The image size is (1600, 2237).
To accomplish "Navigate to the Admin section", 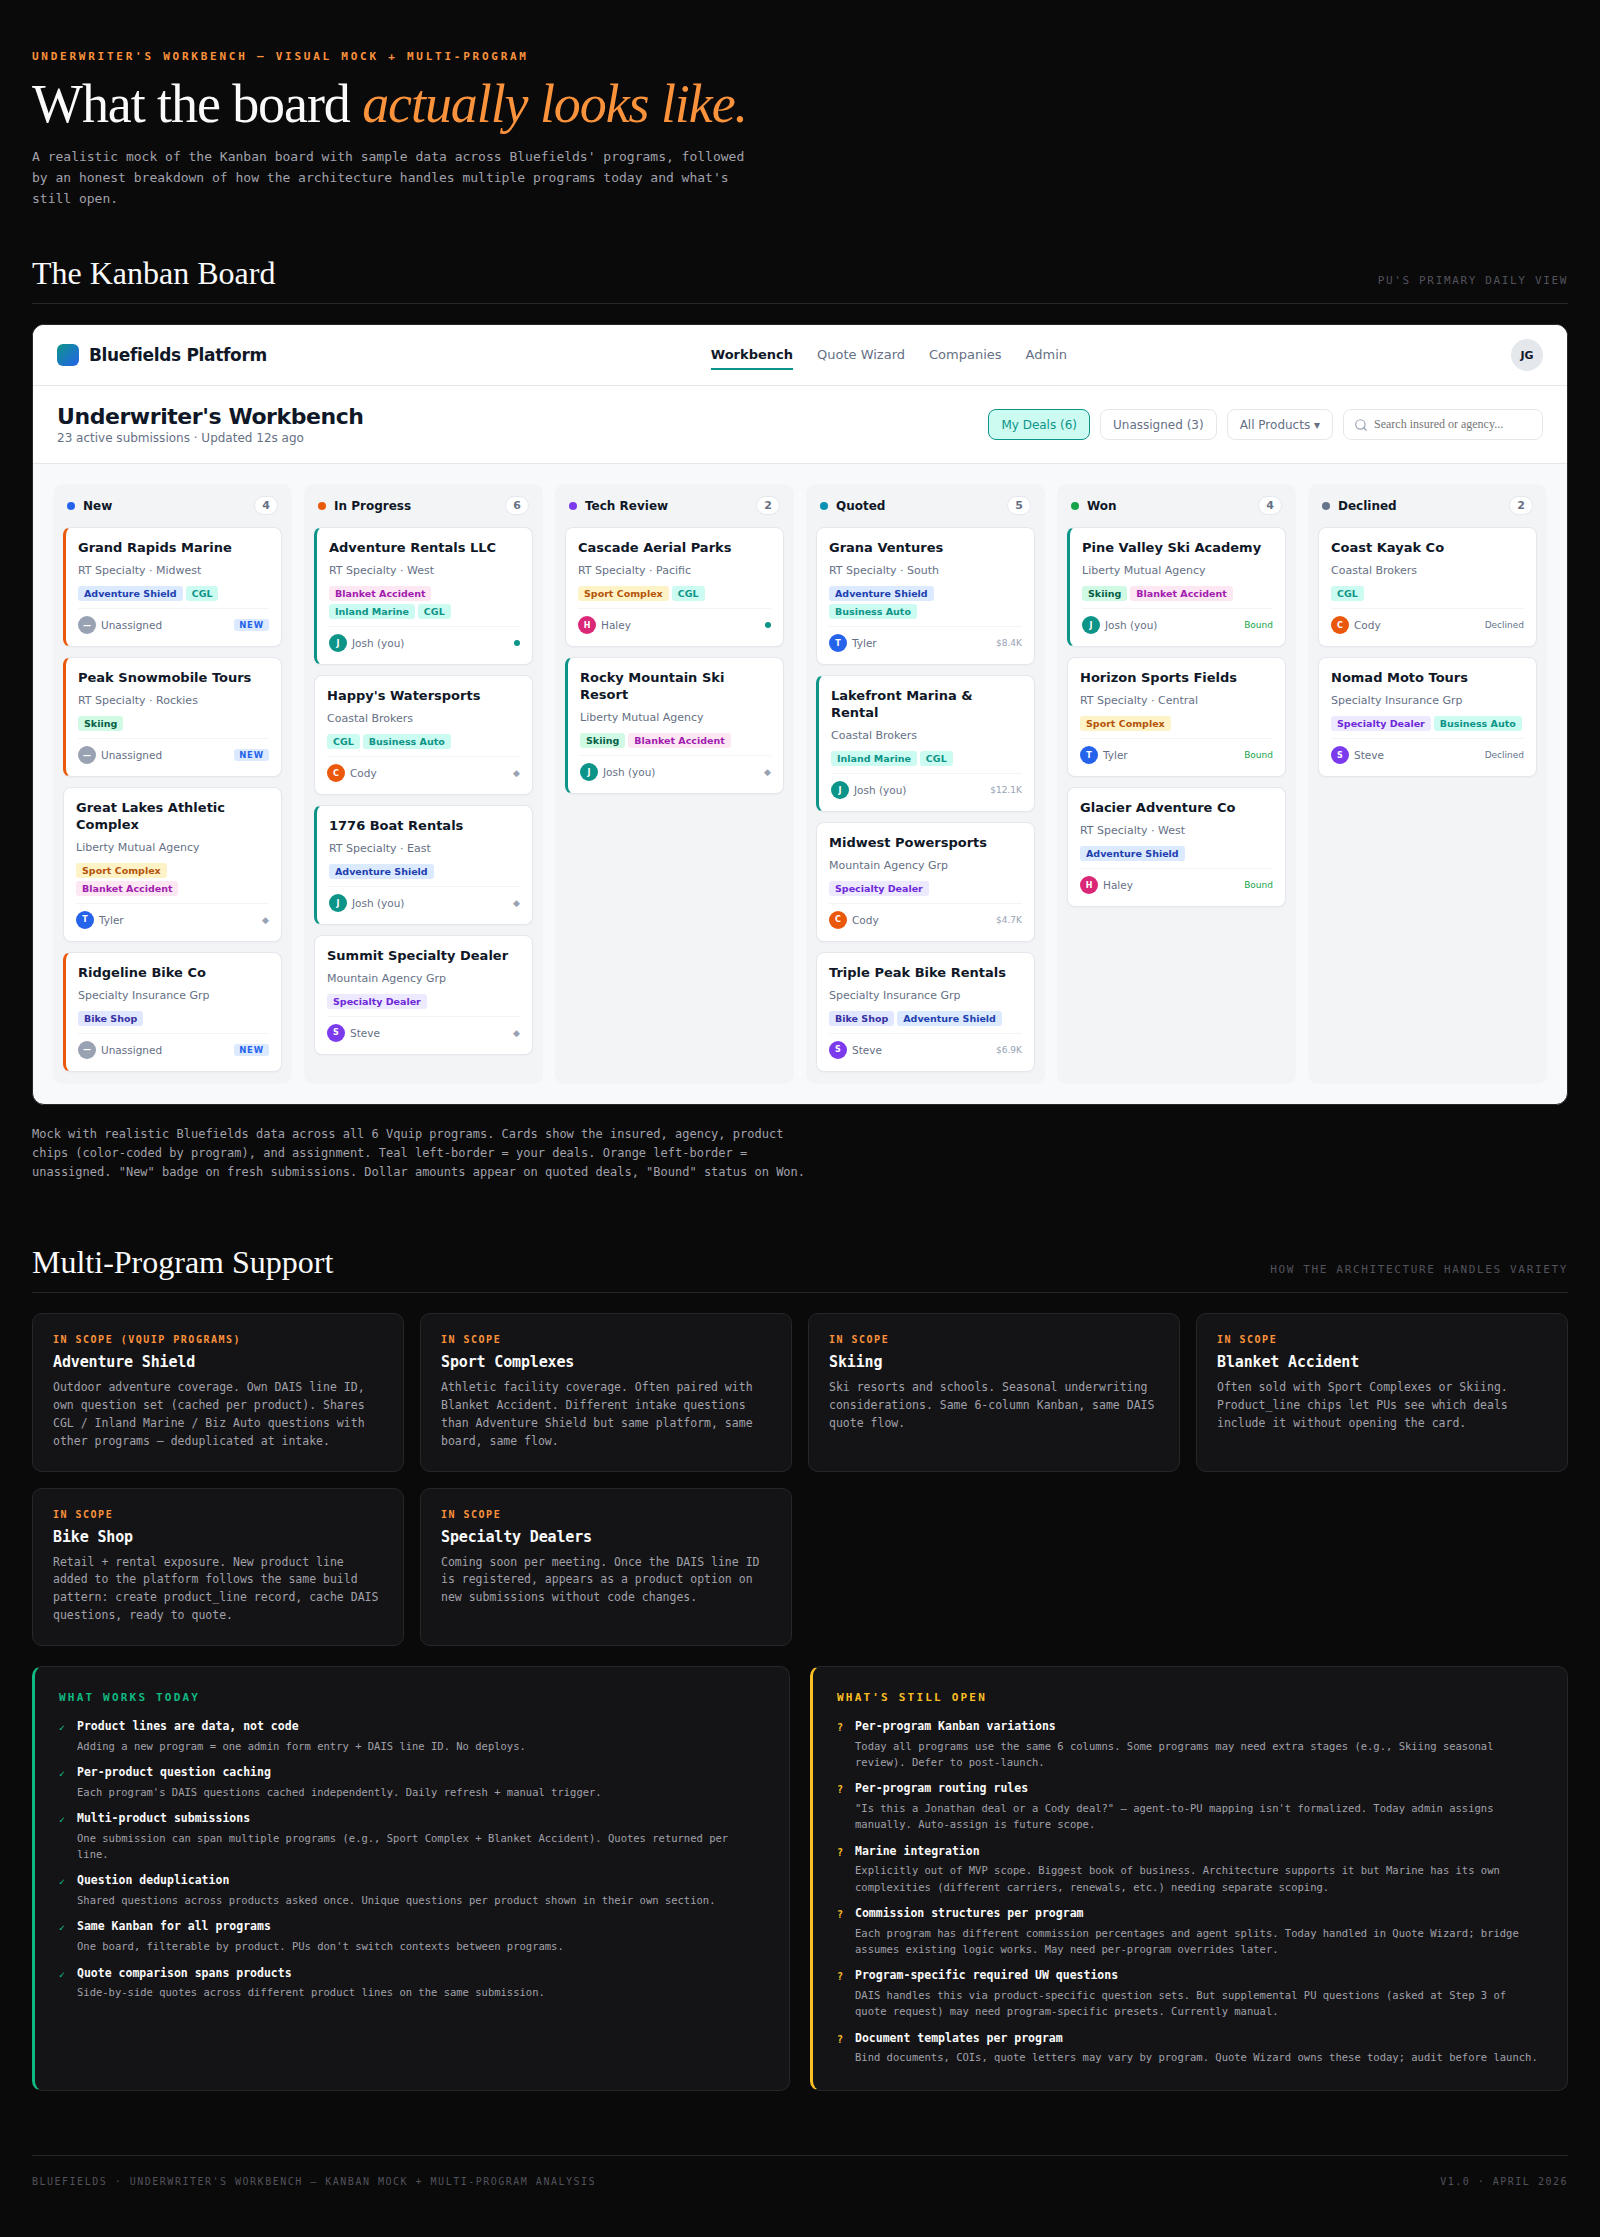I will [x=1045, y=354].
